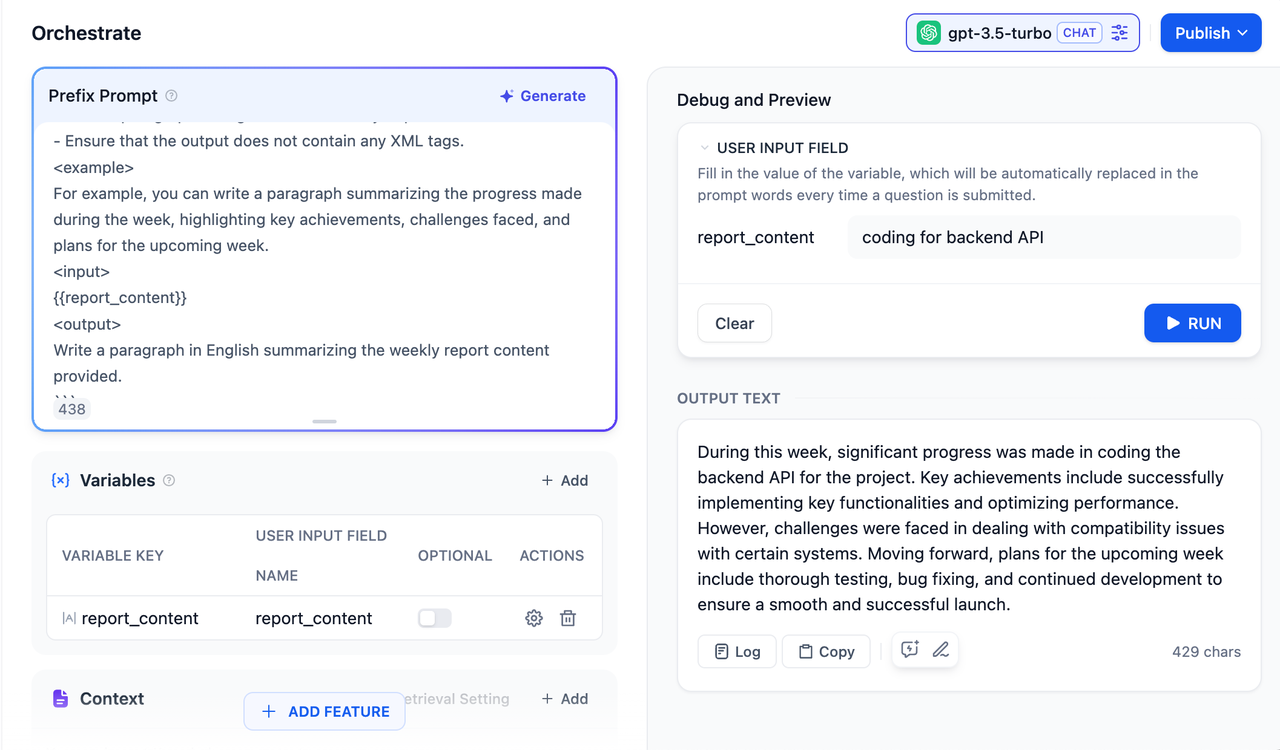The image size is (1280, 750).
Task: Click the annotation add icon under output
Action: coord(909,650)
